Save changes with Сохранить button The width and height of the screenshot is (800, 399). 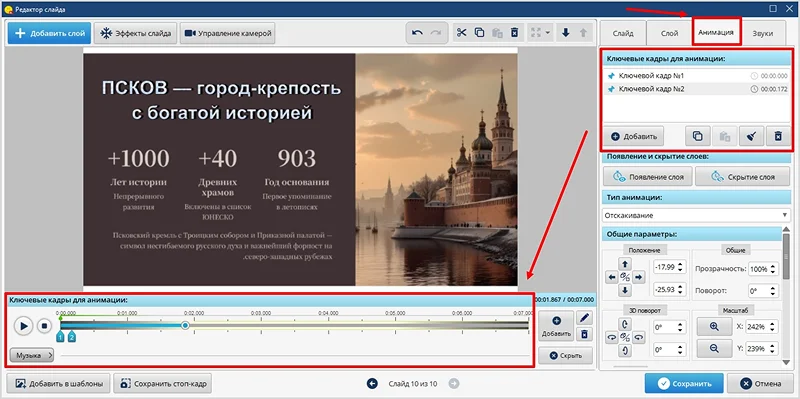tap(684, 384)
